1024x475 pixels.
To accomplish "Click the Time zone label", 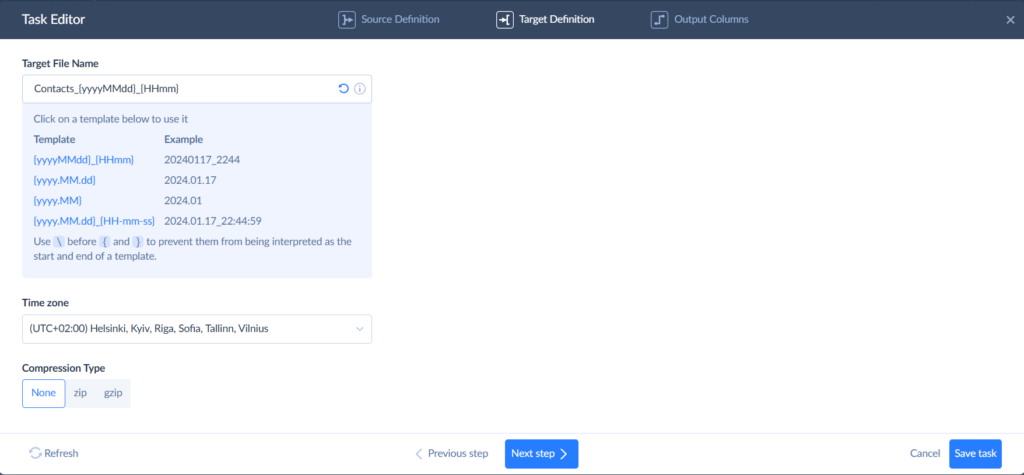I will 45,303.
